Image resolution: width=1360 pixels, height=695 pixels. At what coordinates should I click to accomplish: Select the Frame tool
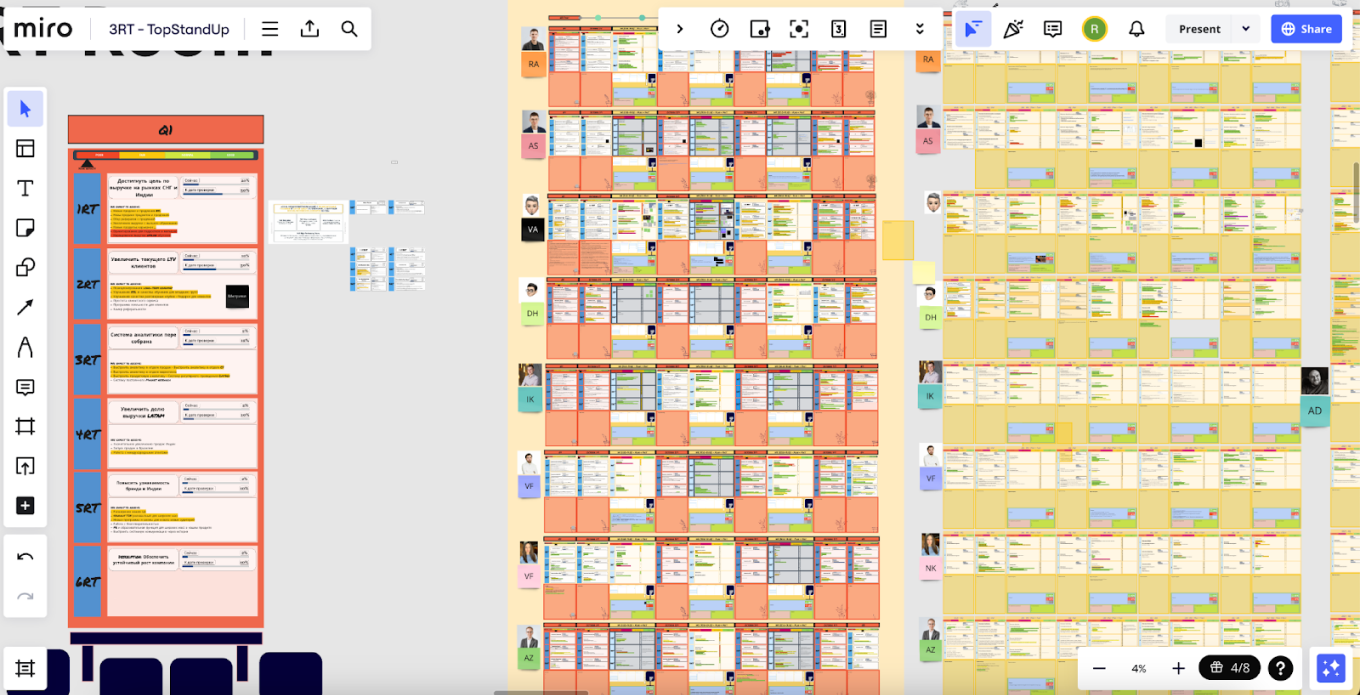(25, 427)
